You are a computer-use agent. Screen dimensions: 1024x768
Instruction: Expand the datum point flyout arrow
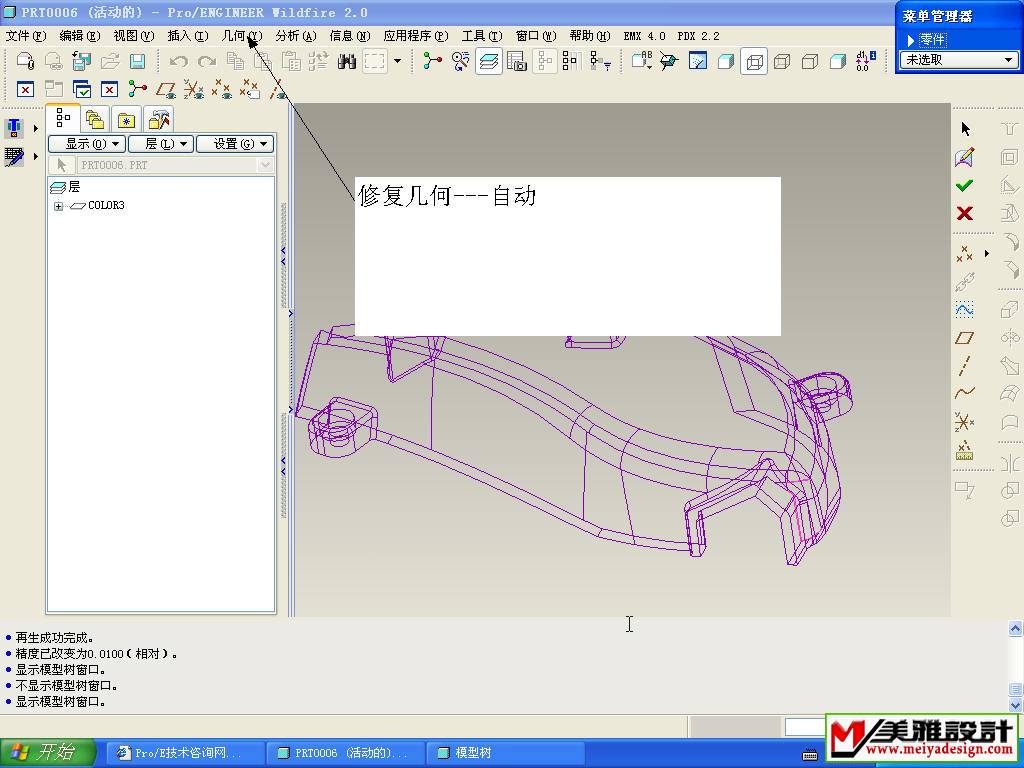[x=987, y=253]
